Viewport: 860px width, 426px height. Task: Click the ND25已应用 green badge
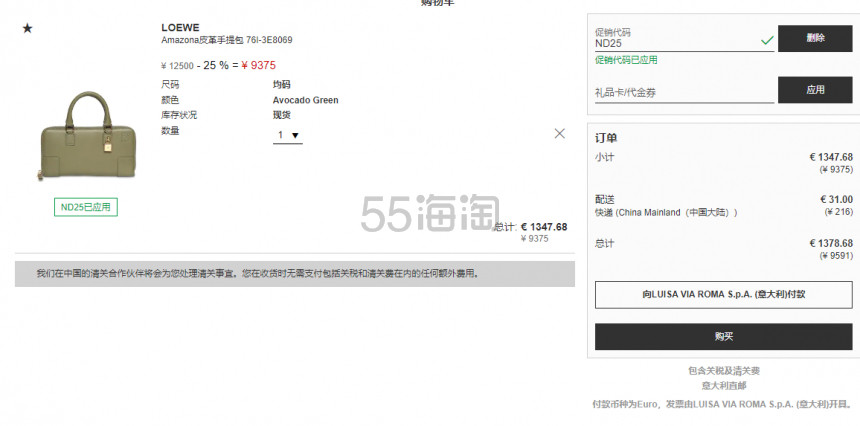click(x=86, y=207)
